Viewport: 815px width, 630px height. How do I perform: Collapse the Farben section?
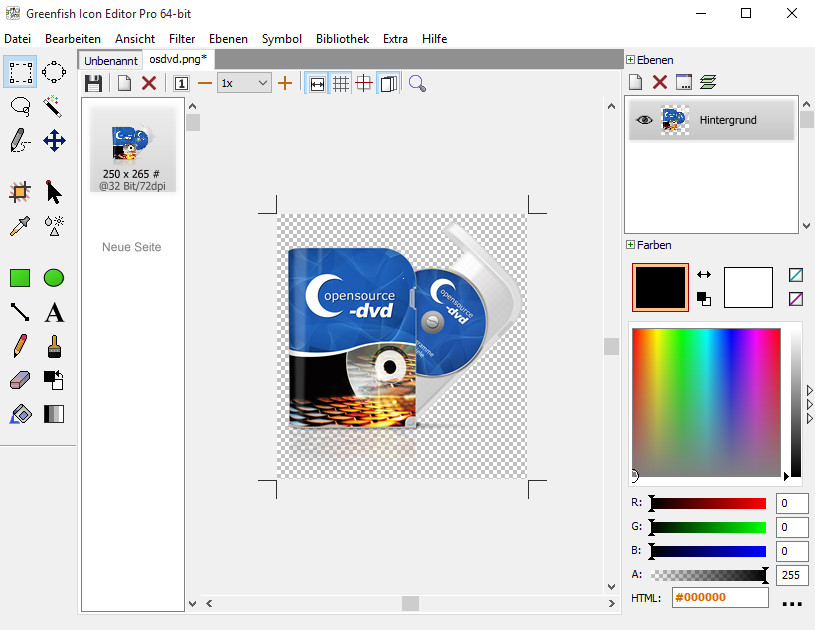click(631, 245)
